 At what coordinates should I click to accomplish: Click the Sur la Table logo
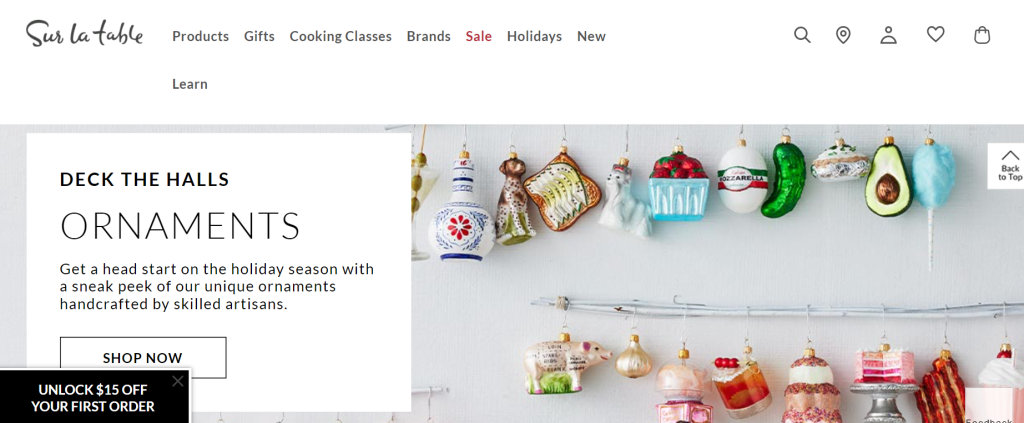tap(84, 33)
